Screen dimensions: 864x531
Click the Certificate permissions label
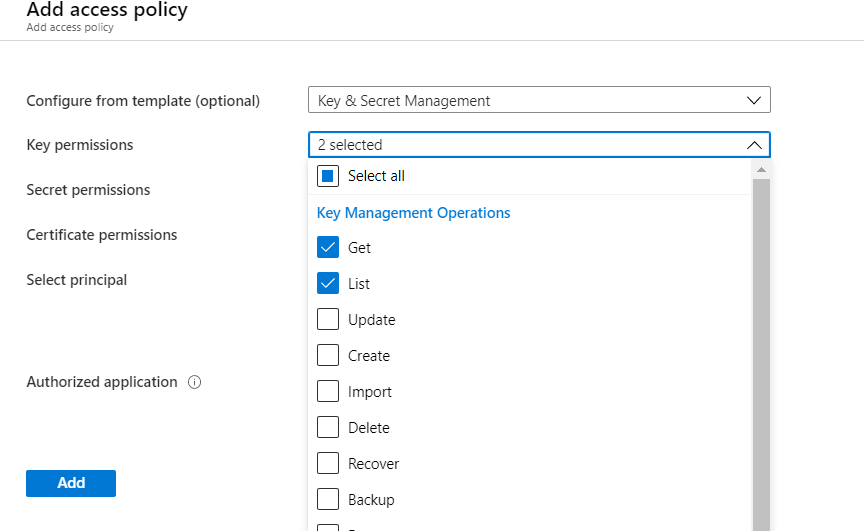tap(102, 235)
